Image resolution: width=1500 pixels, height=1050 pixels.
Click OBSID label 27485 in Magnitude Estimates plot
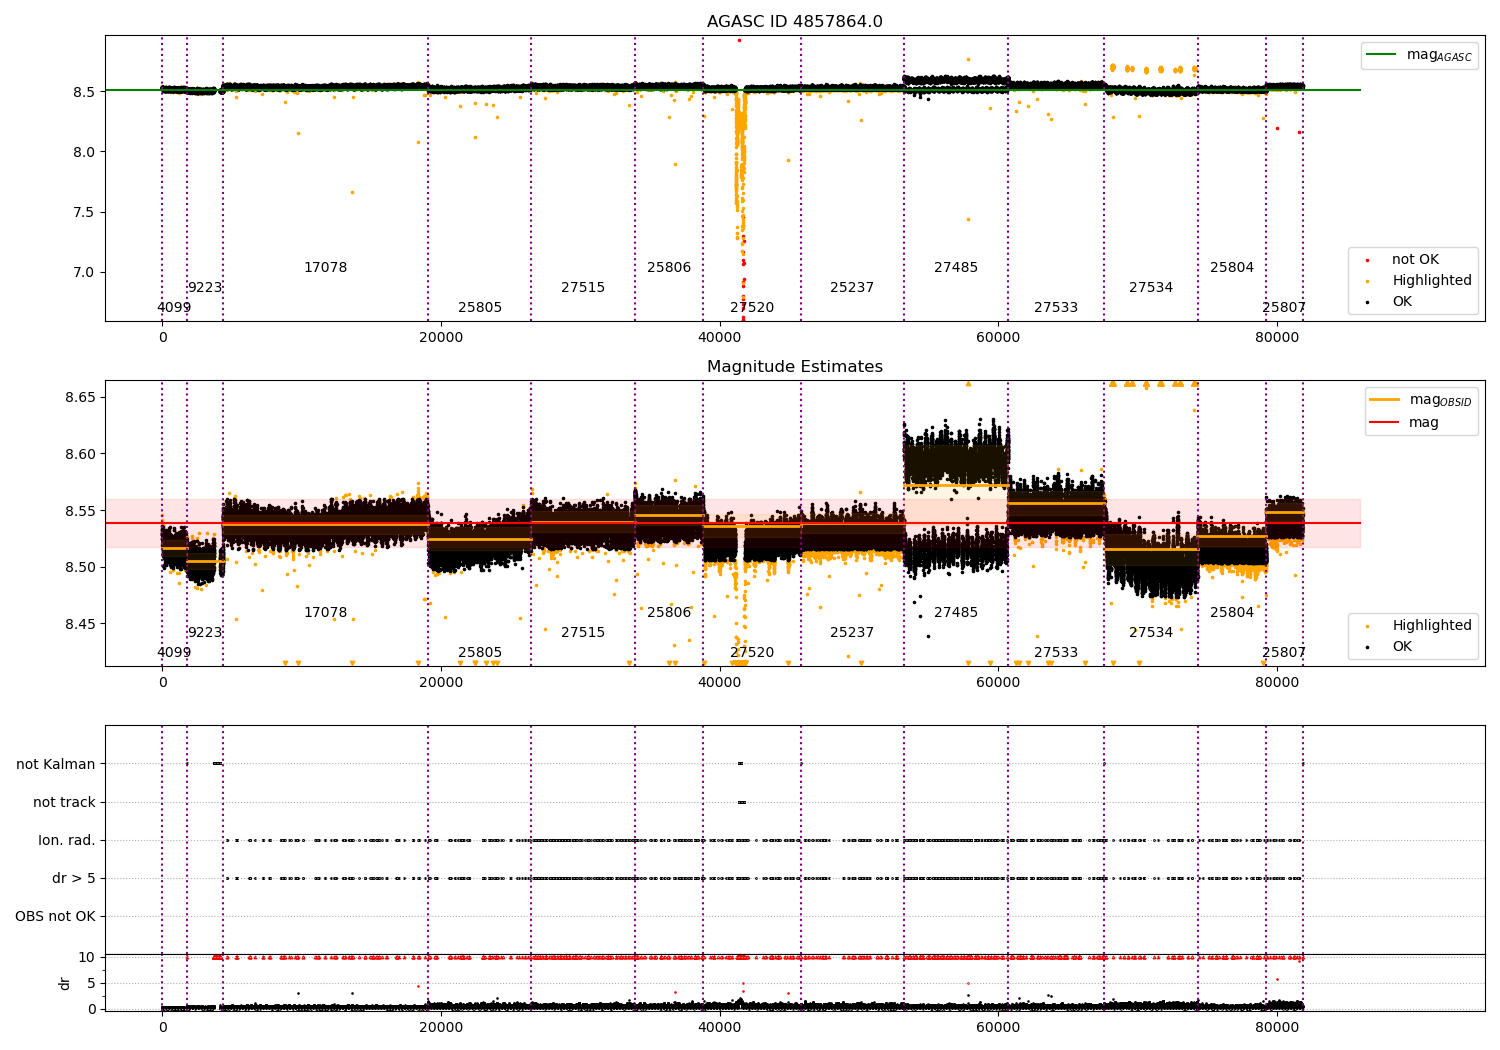click(956, 613)
